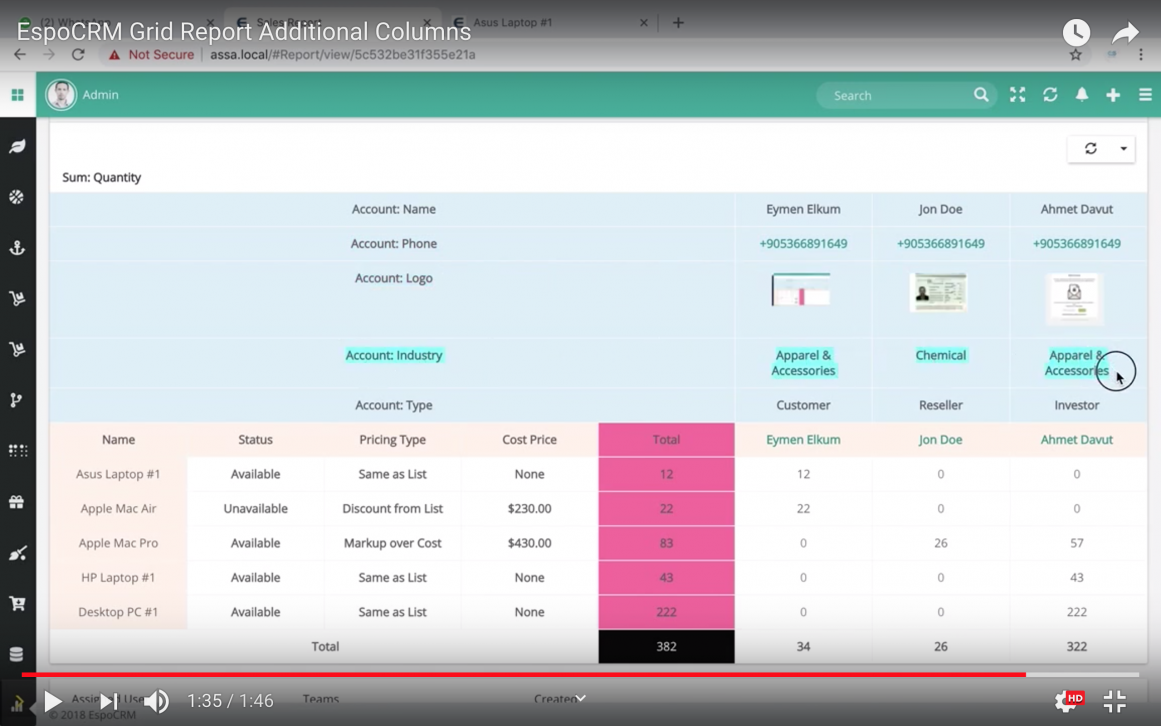Click the Reseller account type value
The image size is (1161, 726).
[940, 406]
